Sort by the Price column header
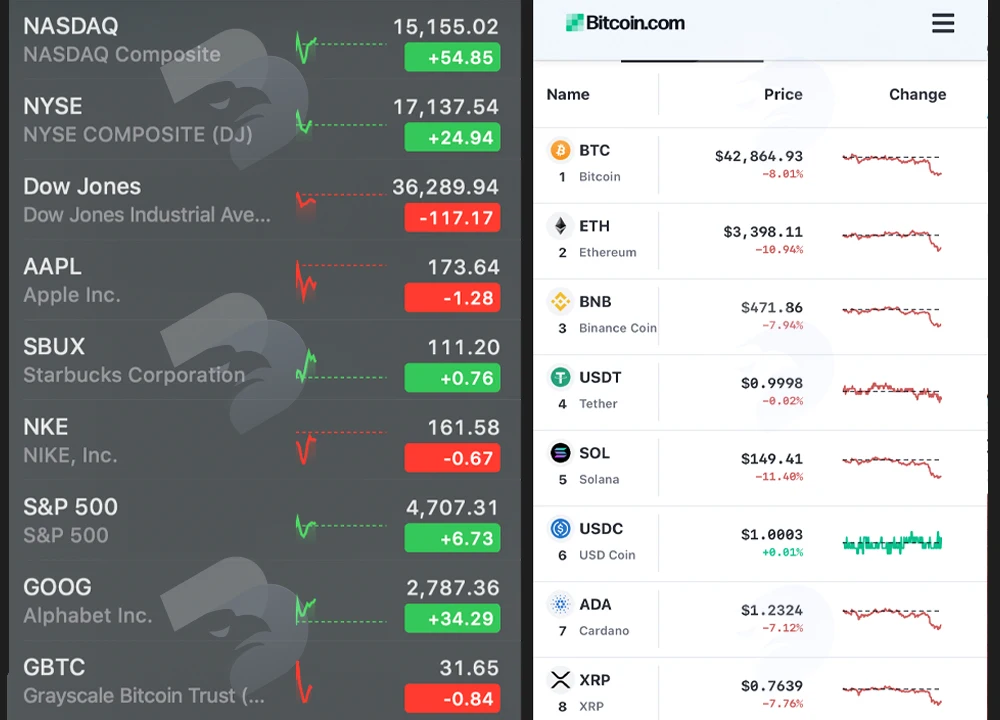 coord(783,94)
